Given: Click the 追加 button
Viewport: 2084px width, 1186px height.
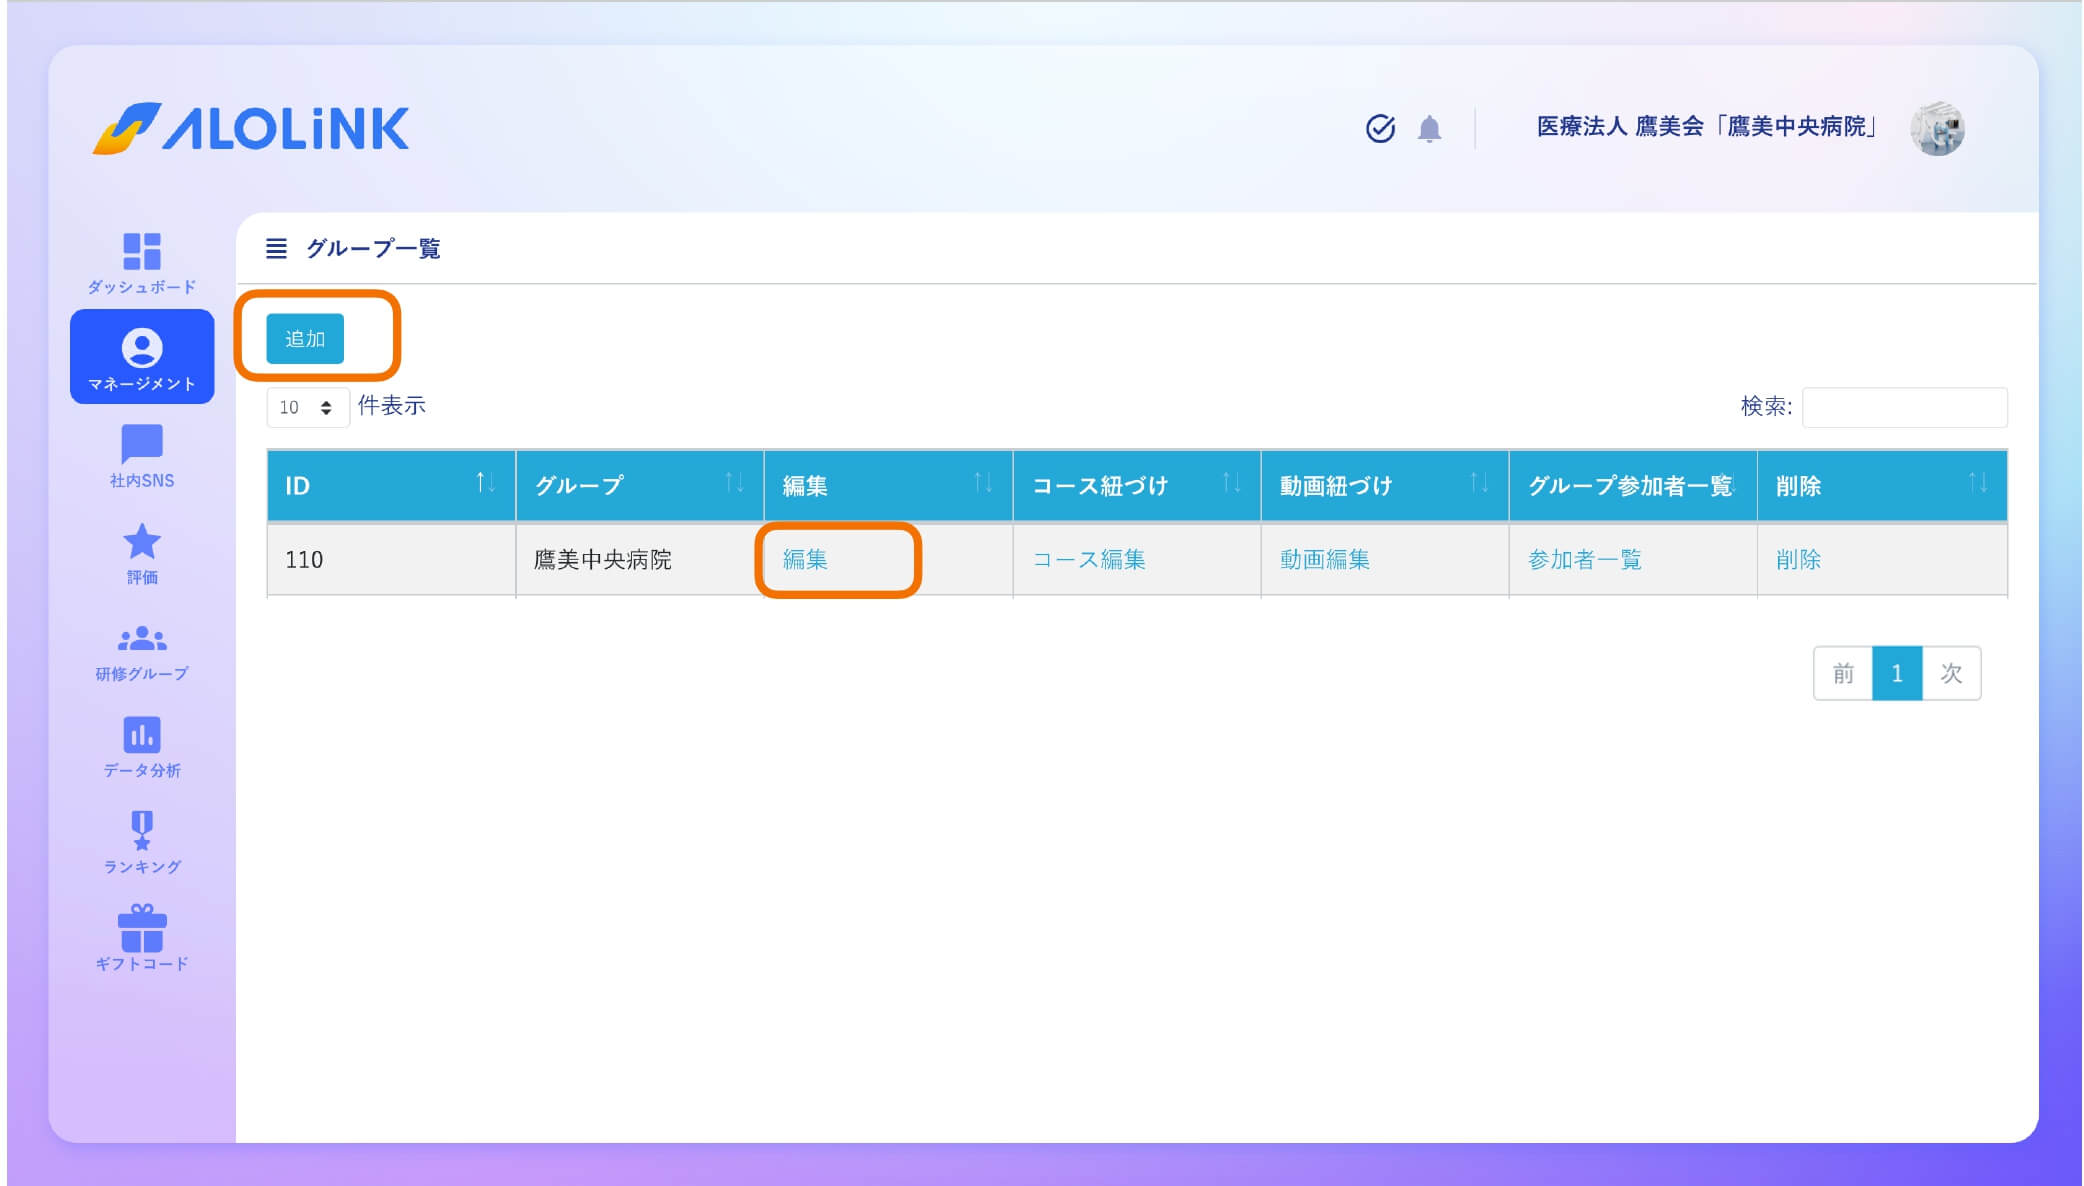Looking at the screenshot, I should [305, 338].
